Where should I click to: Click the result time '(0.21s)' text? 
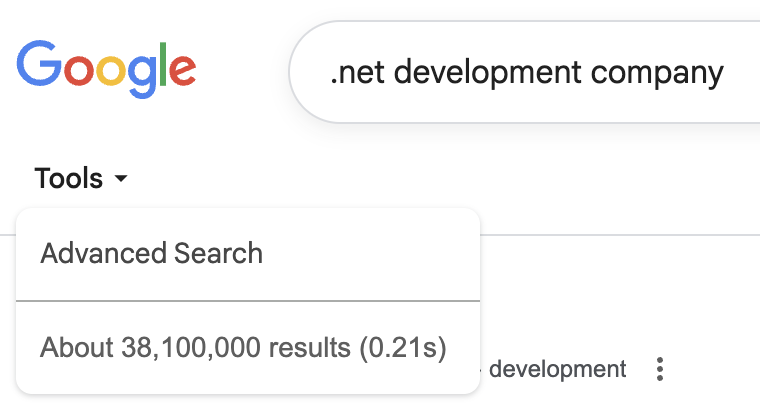(x=403, y=347)
